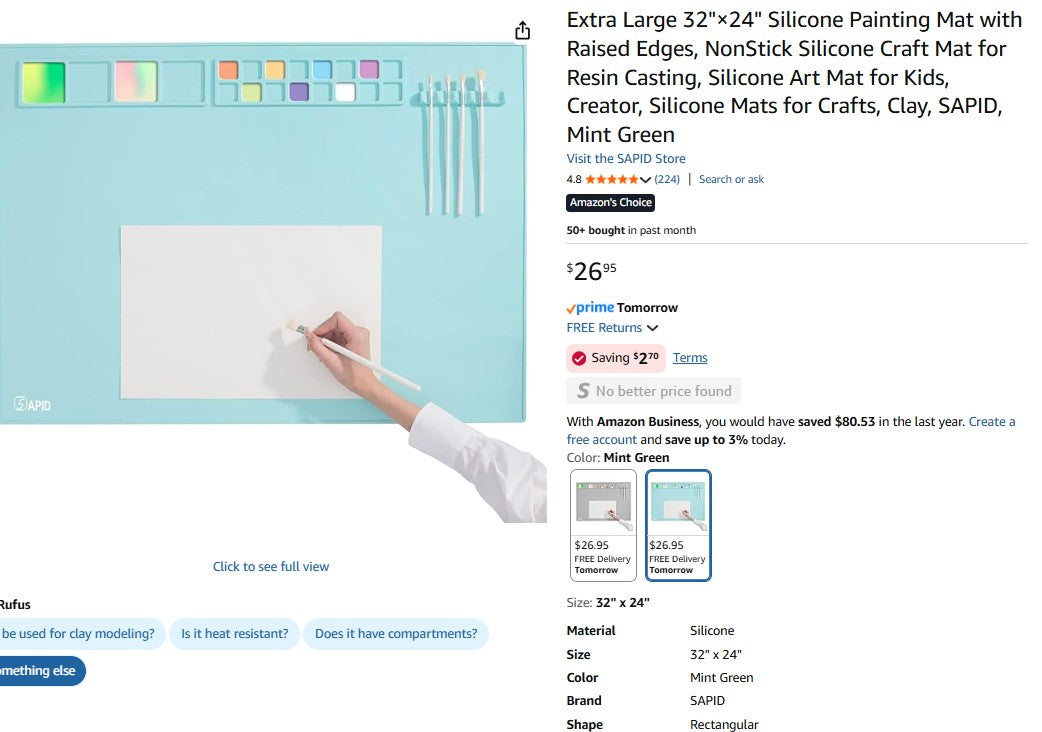Click to see full view of image
This screenshot has height=732, width=1042.
(x=271, y=567)
